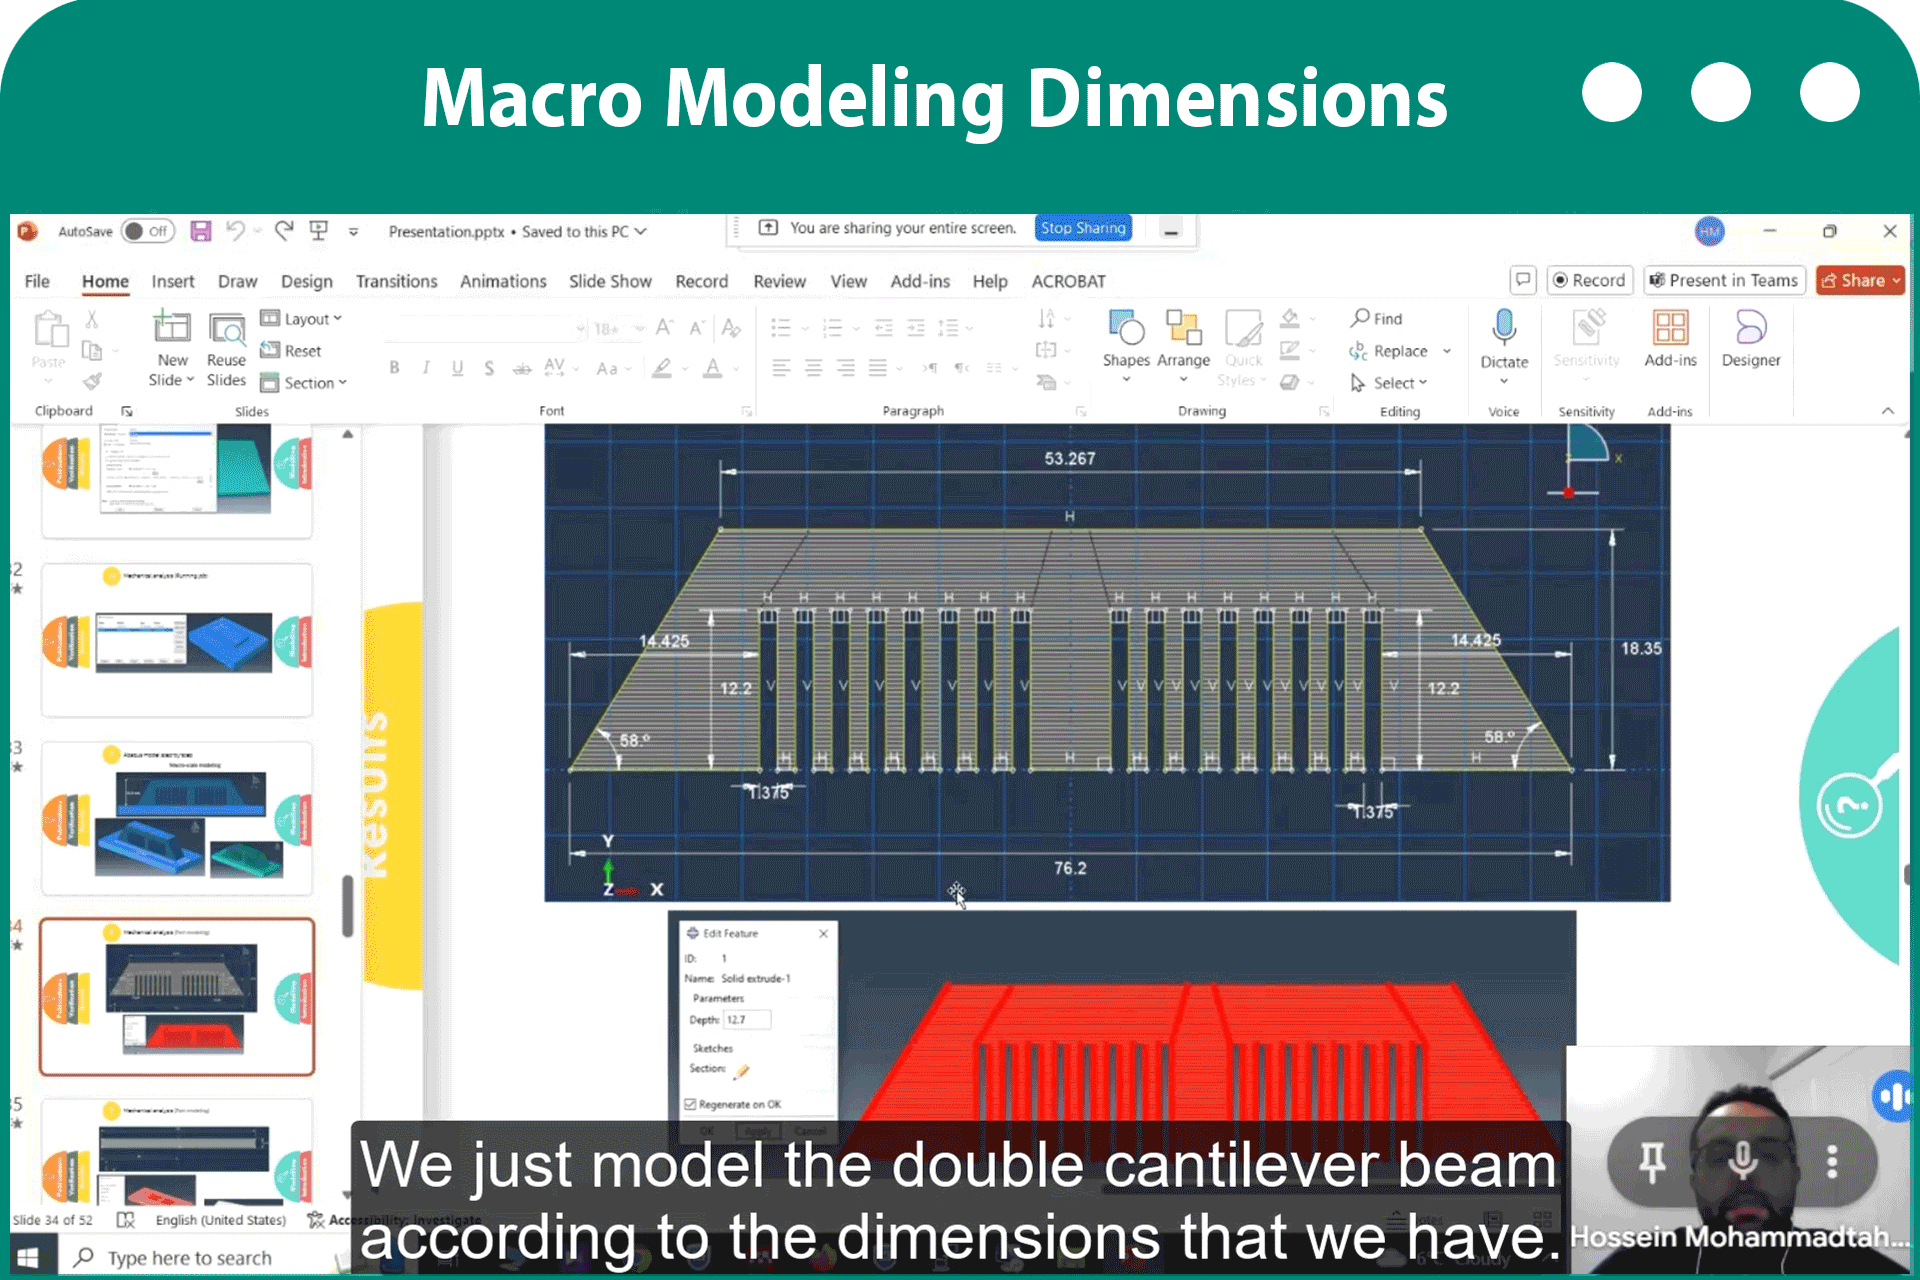Open more options on video tile
The height and width of the screenshot is (1280, 1920).
[1832, 1162]
